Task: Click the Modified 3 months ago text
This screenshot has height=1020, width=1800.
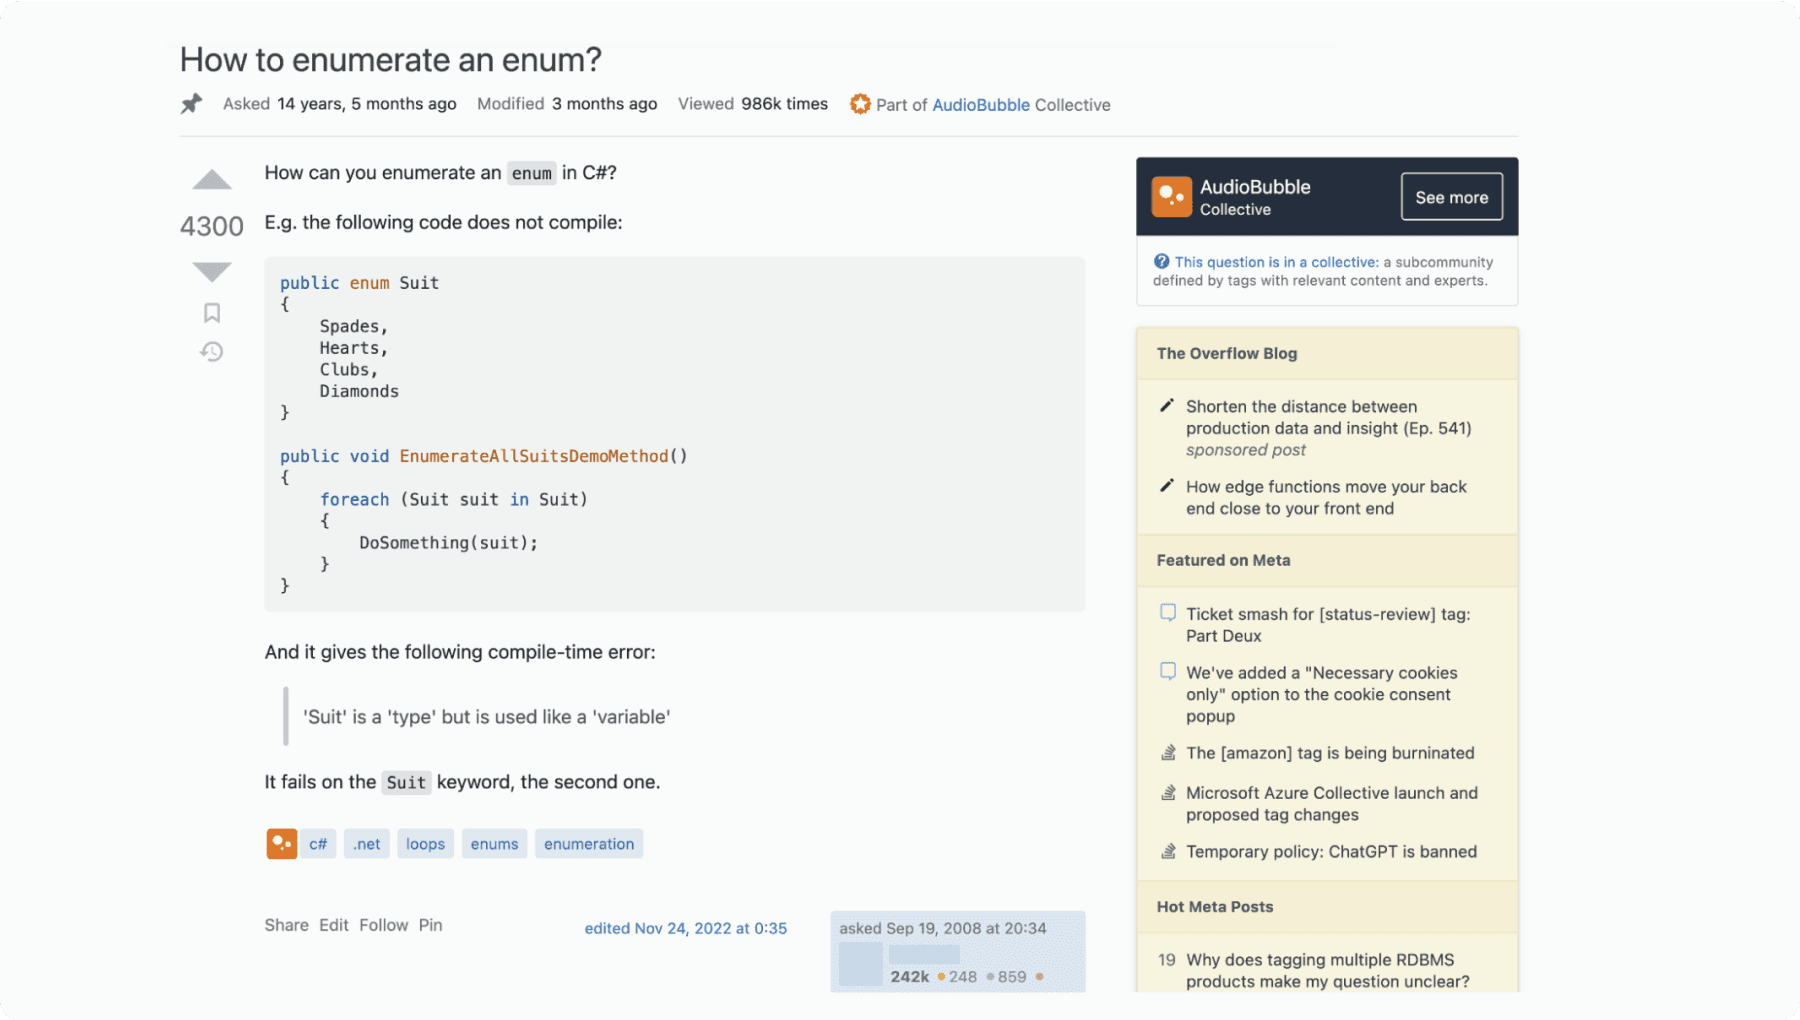Action: [x=567, y=104]
